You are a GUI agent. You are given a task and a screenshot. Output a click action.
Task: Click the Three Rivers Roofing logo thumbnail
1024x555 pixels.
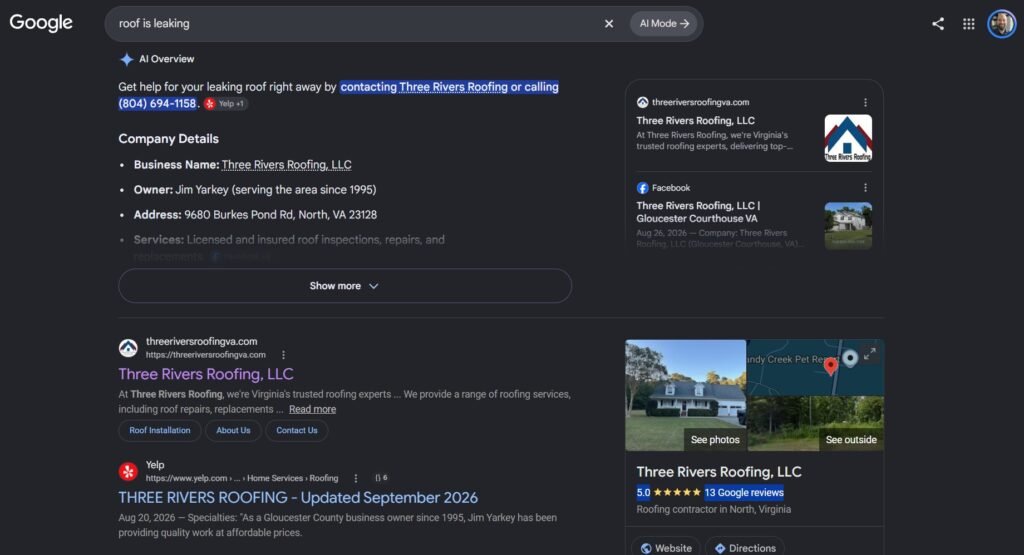point(848,138)
